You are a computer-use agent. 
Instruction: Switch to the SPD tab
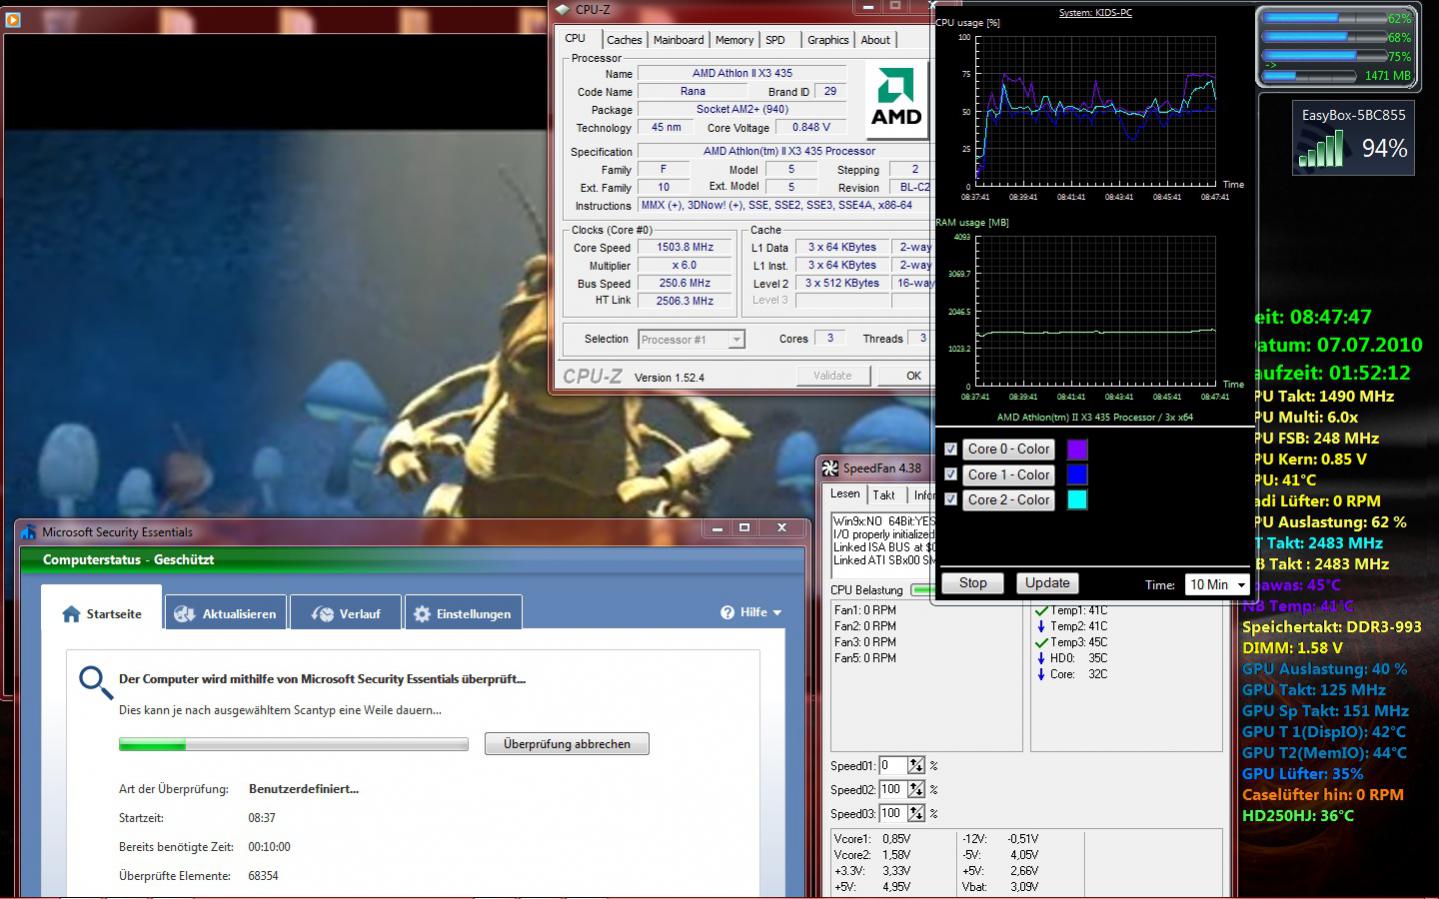pyautogui.click(x=775, y=40)
